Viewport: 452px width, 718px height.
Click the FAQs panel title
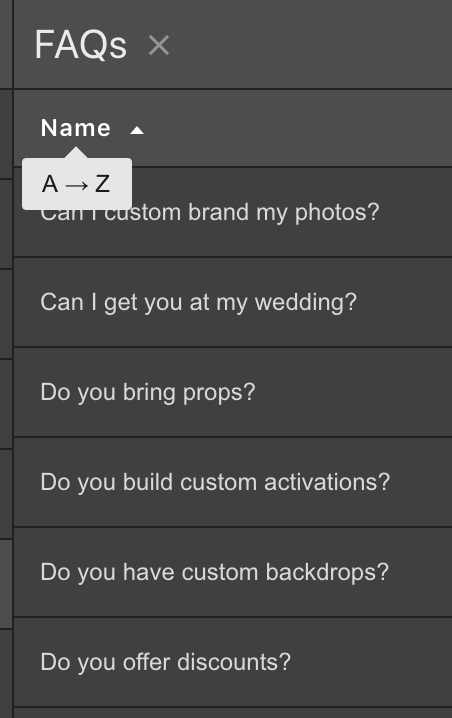tap(81, 45)
